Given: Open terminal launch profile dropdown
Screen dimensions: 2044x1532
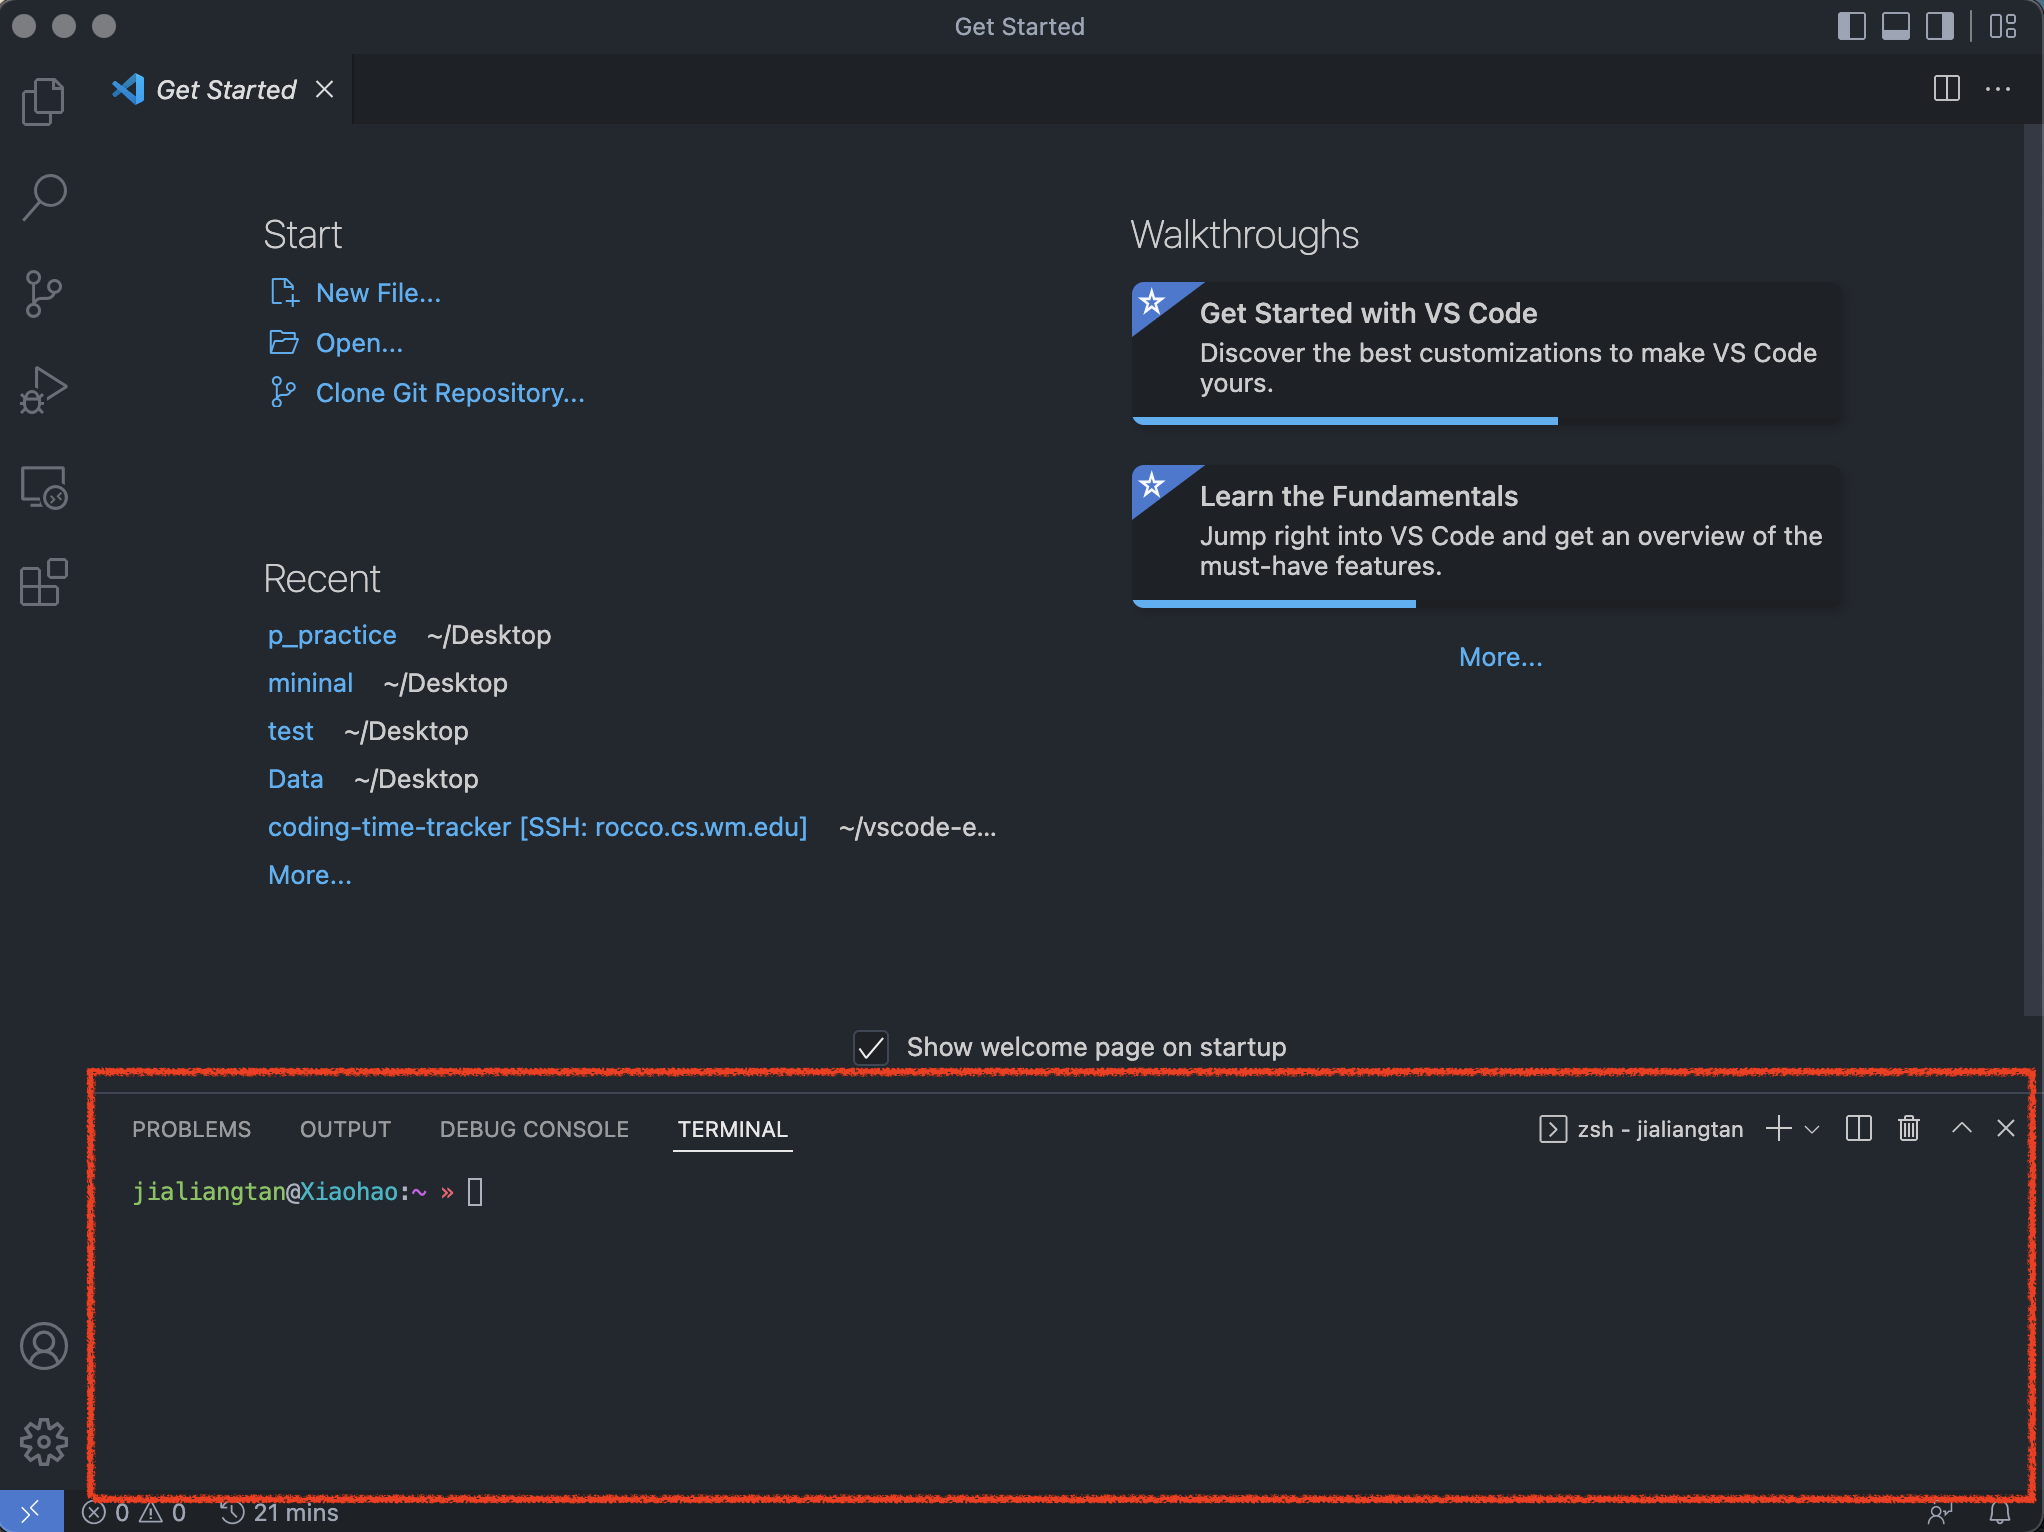Looking at the screenshot, I should [1812, 1128].
